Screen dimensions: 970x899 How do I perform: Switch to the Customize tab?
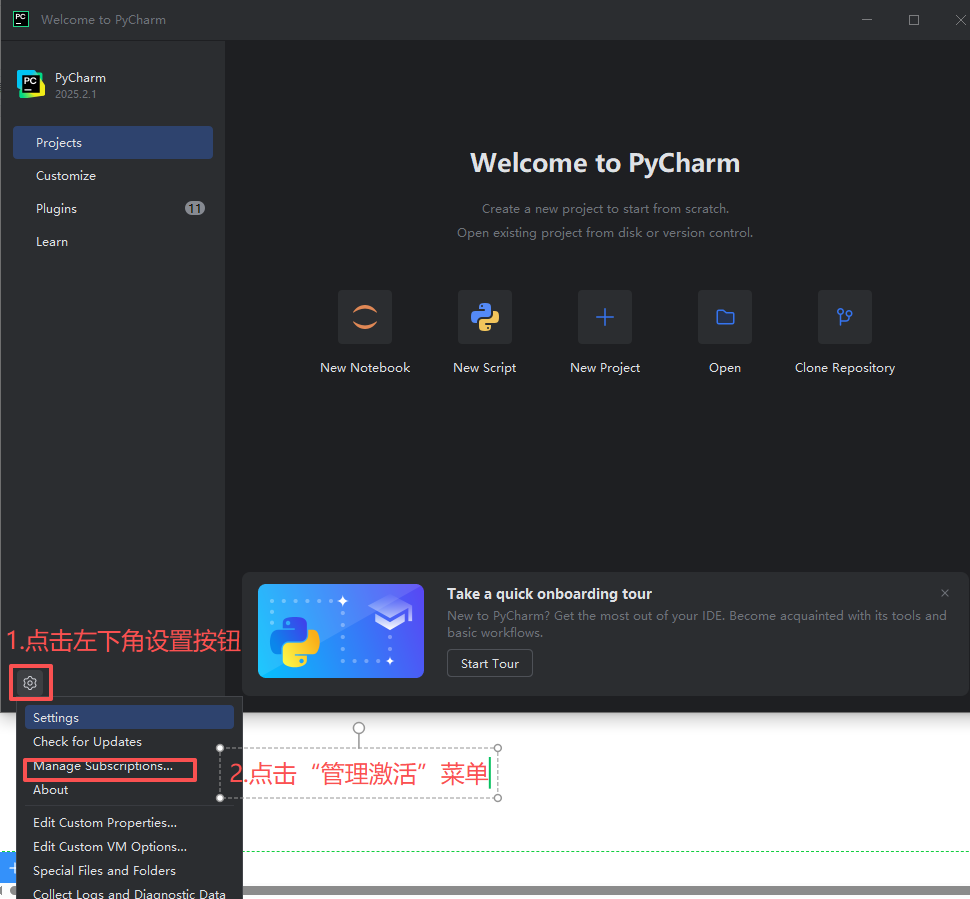click(66, 176)
